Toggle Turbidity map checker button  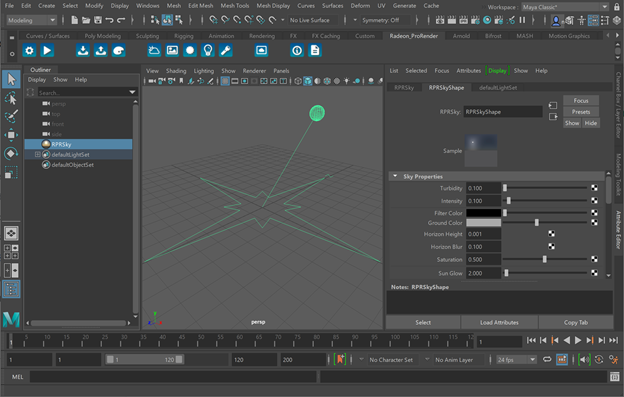(x=594, y=188)
